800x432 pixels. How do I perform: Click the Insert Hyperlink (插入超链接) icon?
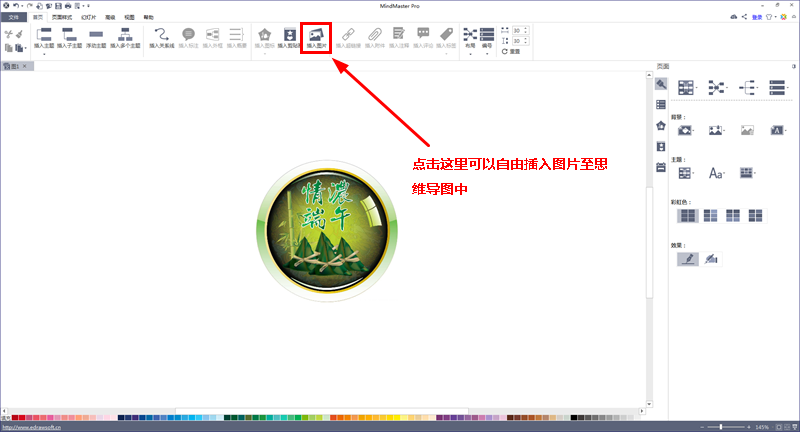pos(348,35)
